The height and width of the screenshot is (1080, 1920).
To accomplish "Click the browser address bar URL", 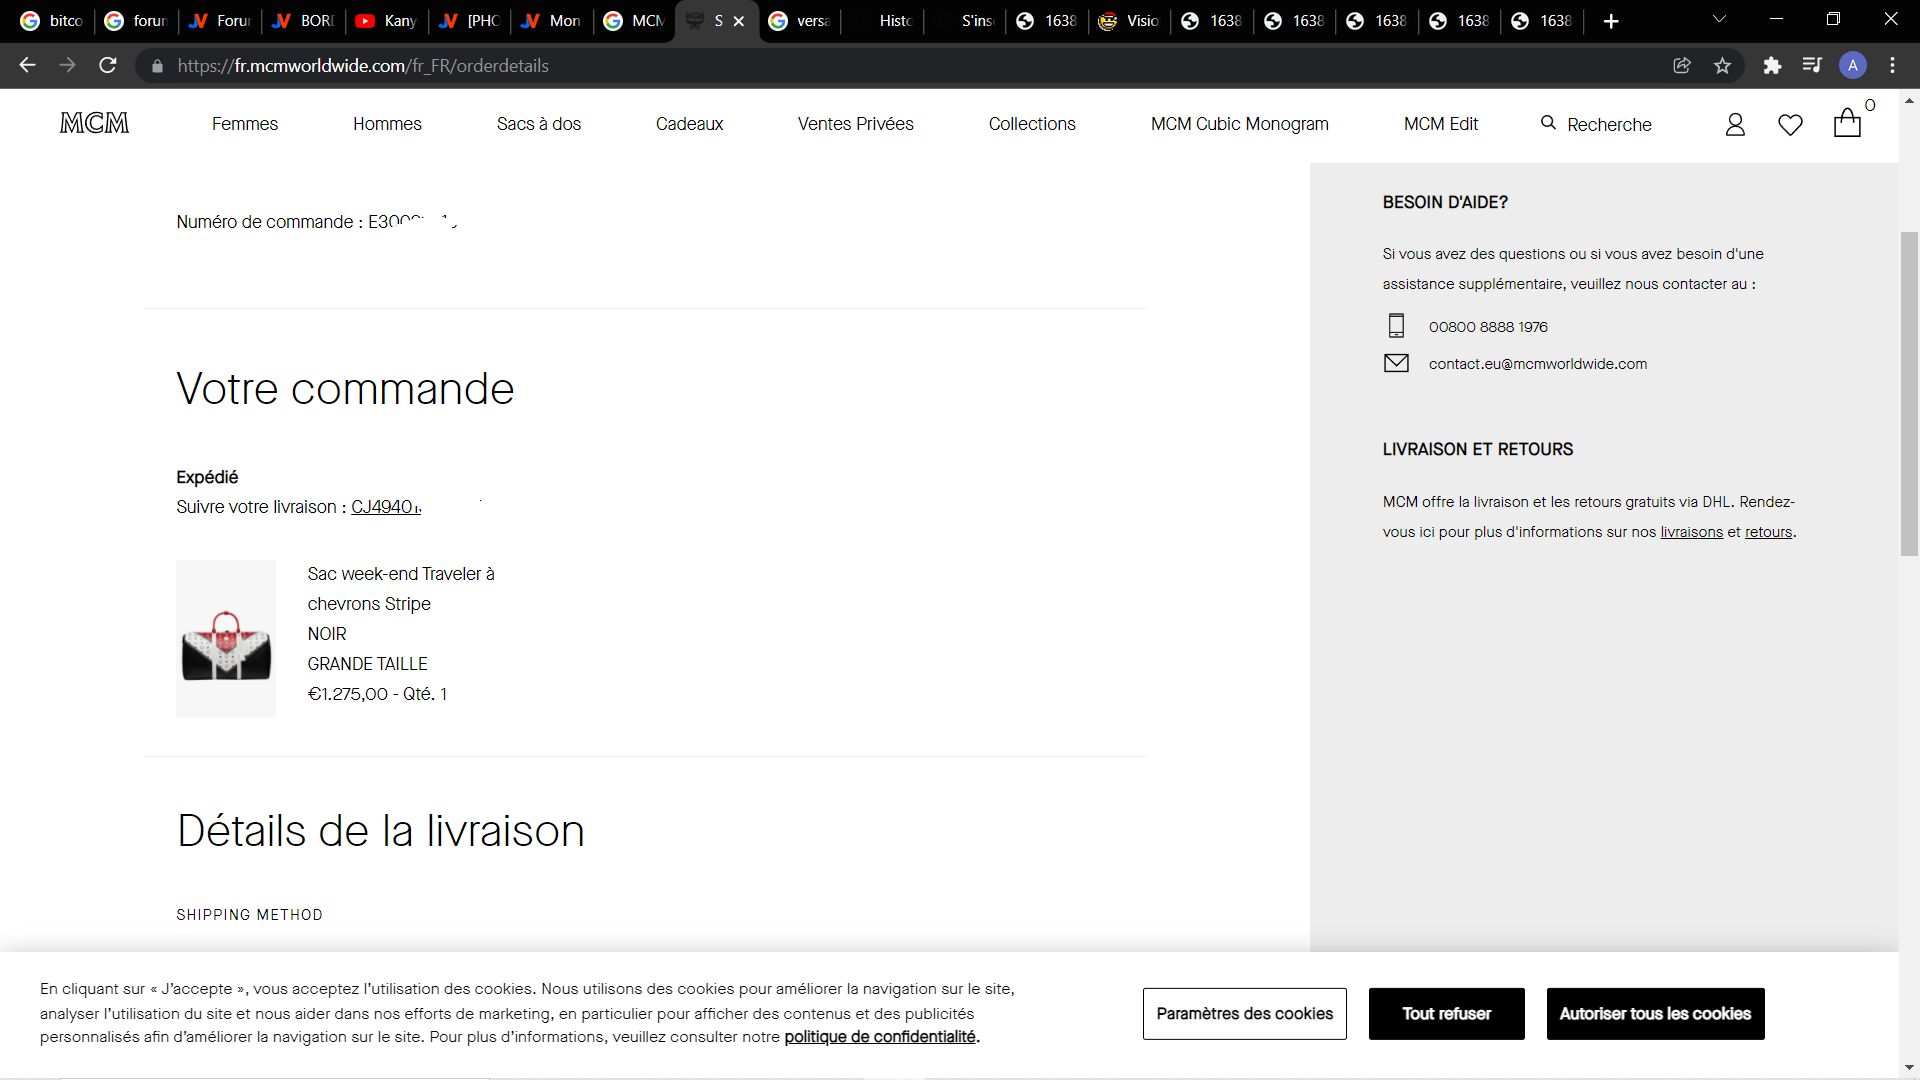I will pos(363,66).
